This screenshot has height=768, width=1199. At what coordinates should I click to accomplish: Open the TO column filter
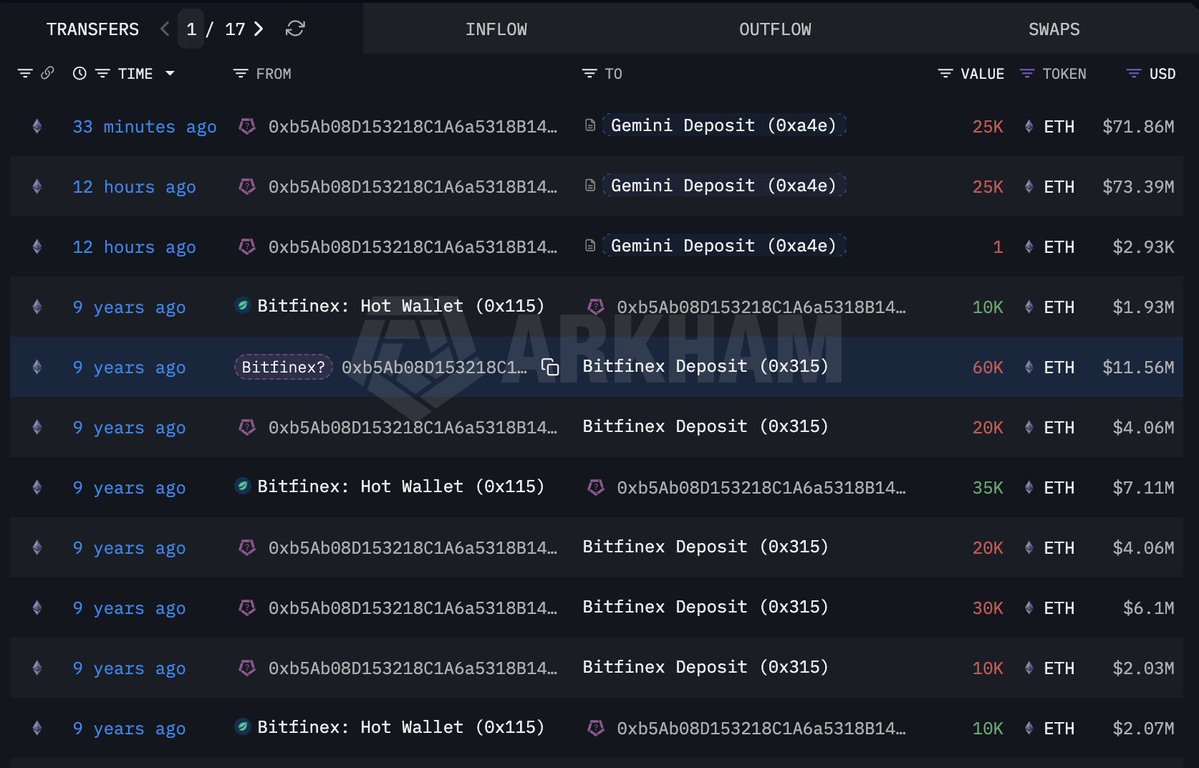pos(589,73)
